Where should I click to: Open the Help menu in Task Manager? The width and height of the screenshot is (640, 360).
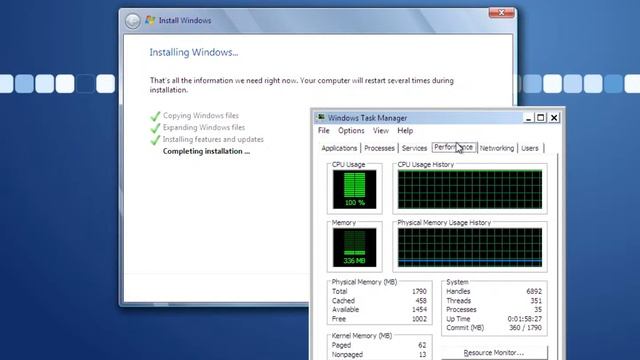[x=405, y=131]
